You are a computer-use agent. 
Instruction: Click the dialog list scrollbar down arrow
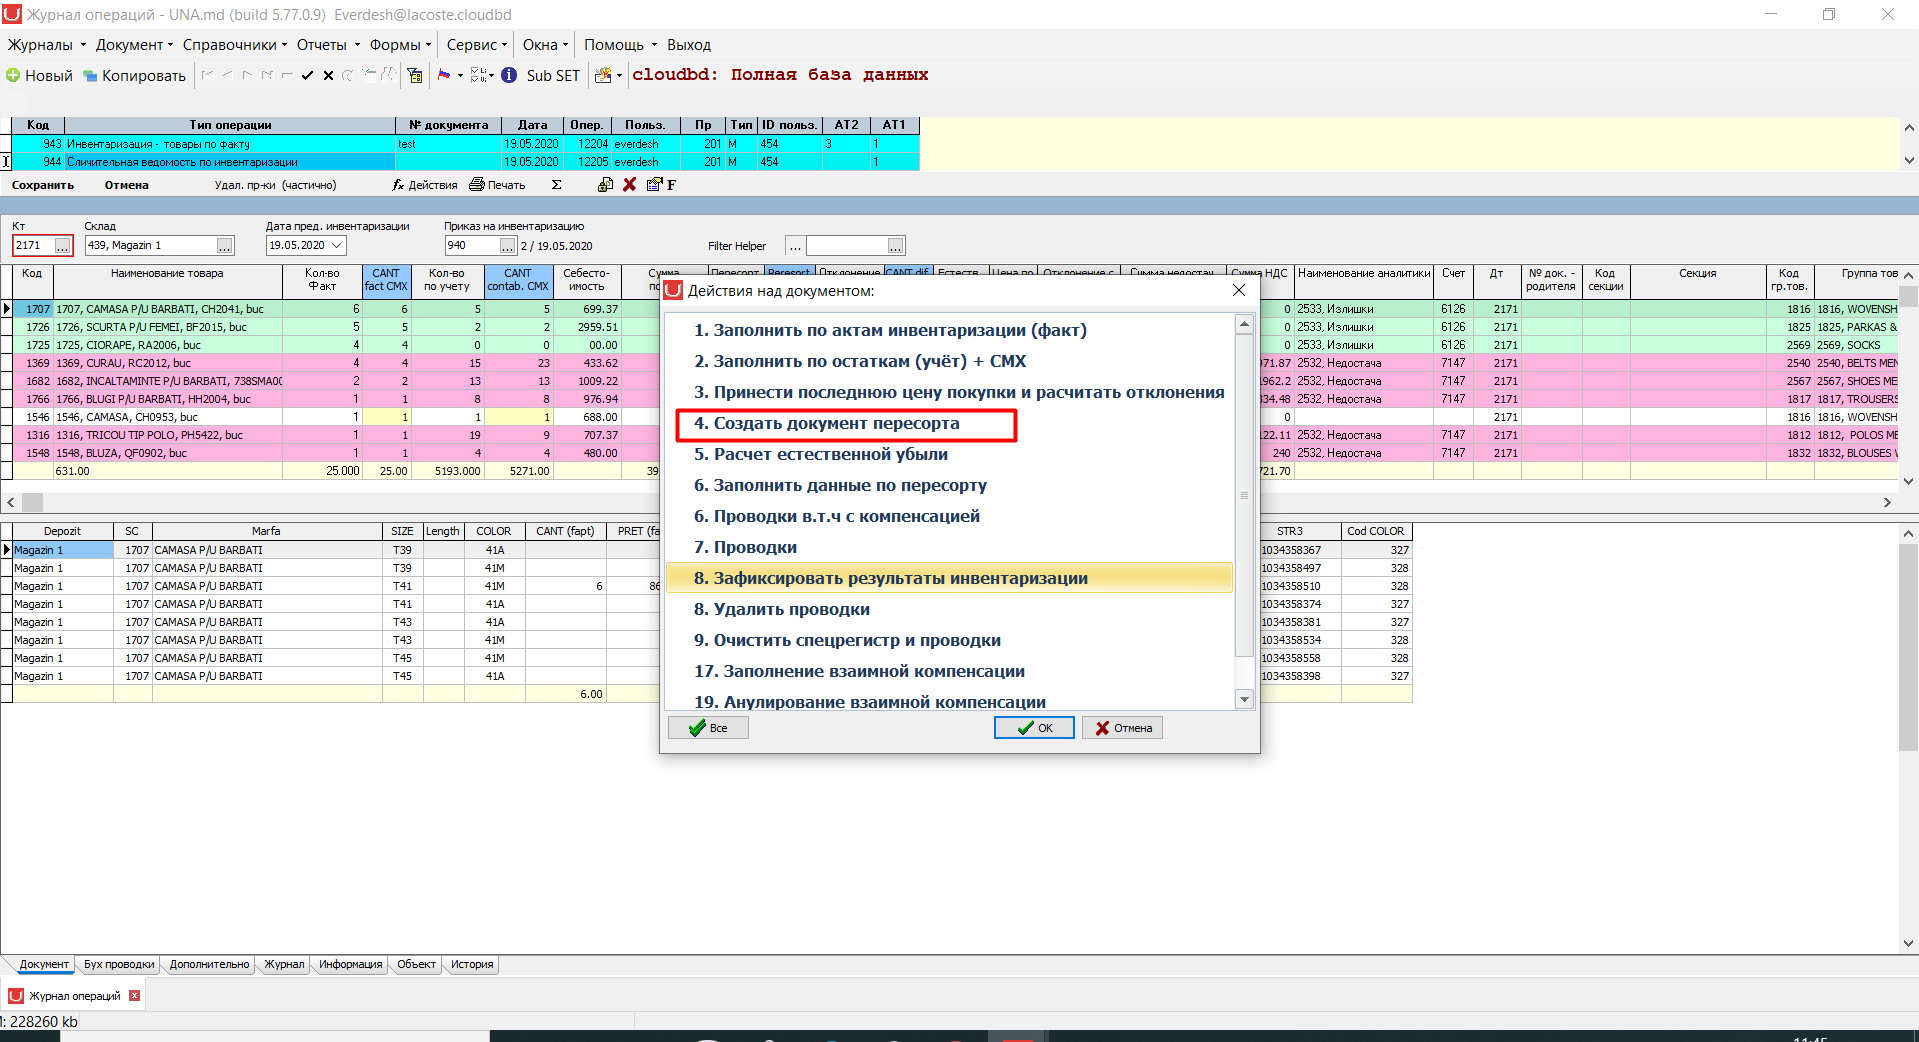click(1245, 700)
